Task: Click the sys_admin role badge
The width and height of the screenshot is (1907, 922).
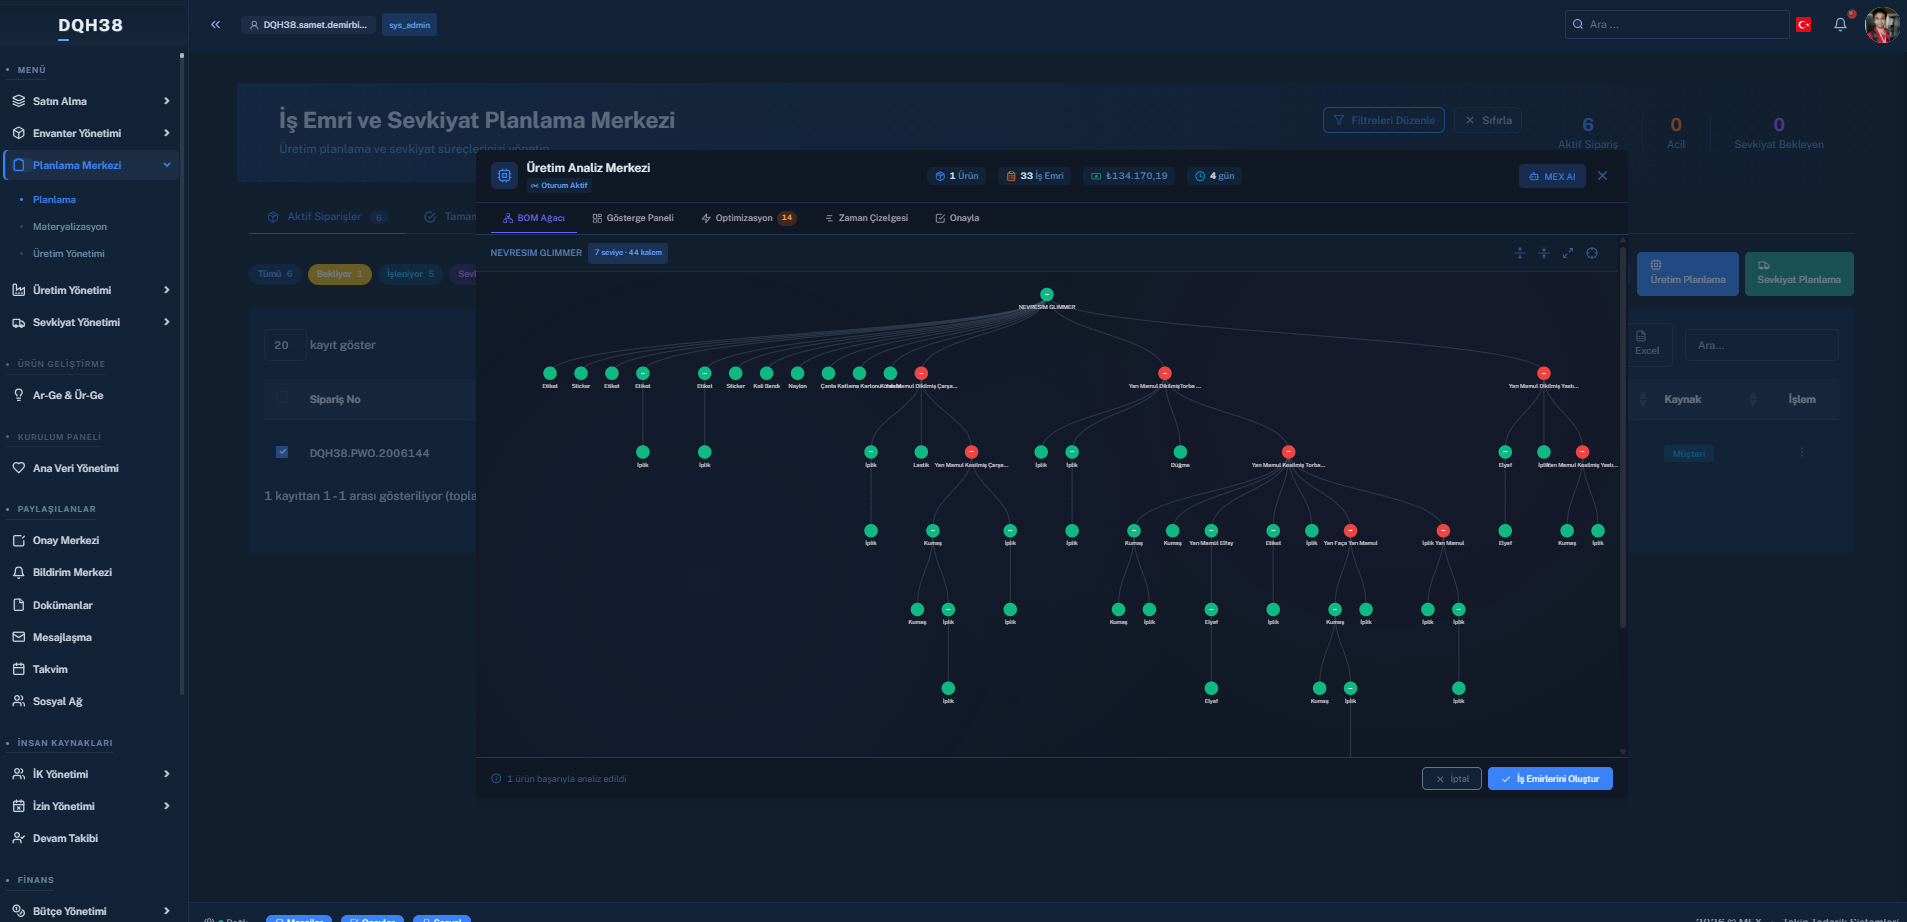Action: click(x=409, y=25)
